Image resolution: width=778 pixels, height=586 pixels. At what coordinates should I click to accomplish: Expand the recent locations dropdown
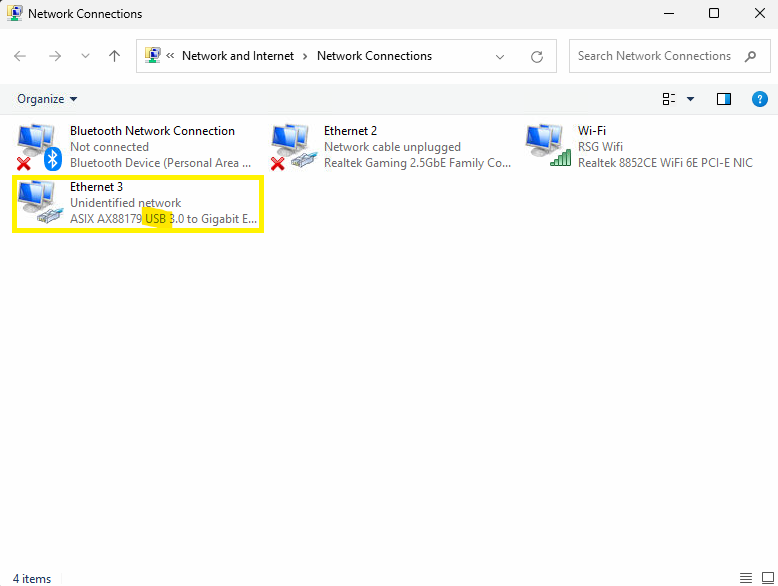click(x=85, y=57)
